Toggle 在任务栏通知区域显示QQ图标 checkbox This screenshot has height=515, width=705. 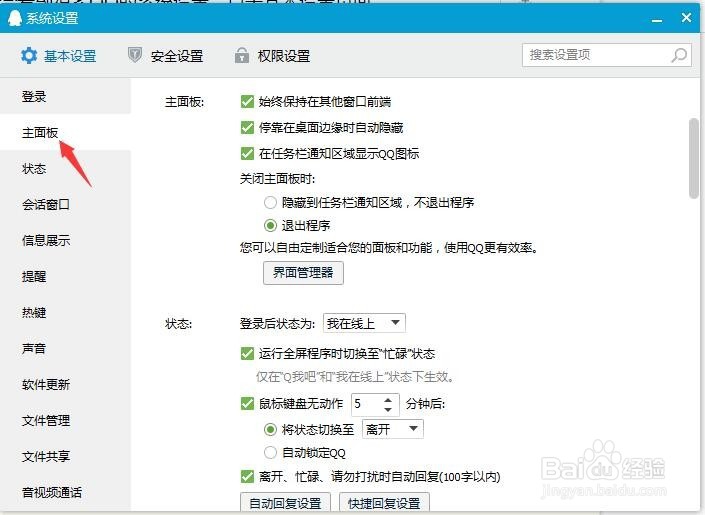(x=247, y=154)
